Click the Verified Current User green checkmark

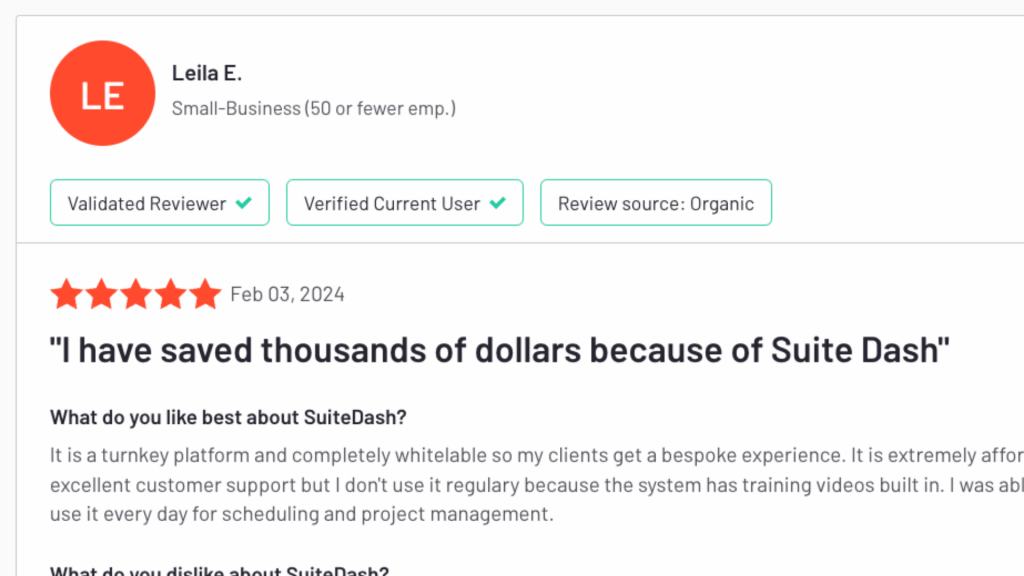point(498,203)
